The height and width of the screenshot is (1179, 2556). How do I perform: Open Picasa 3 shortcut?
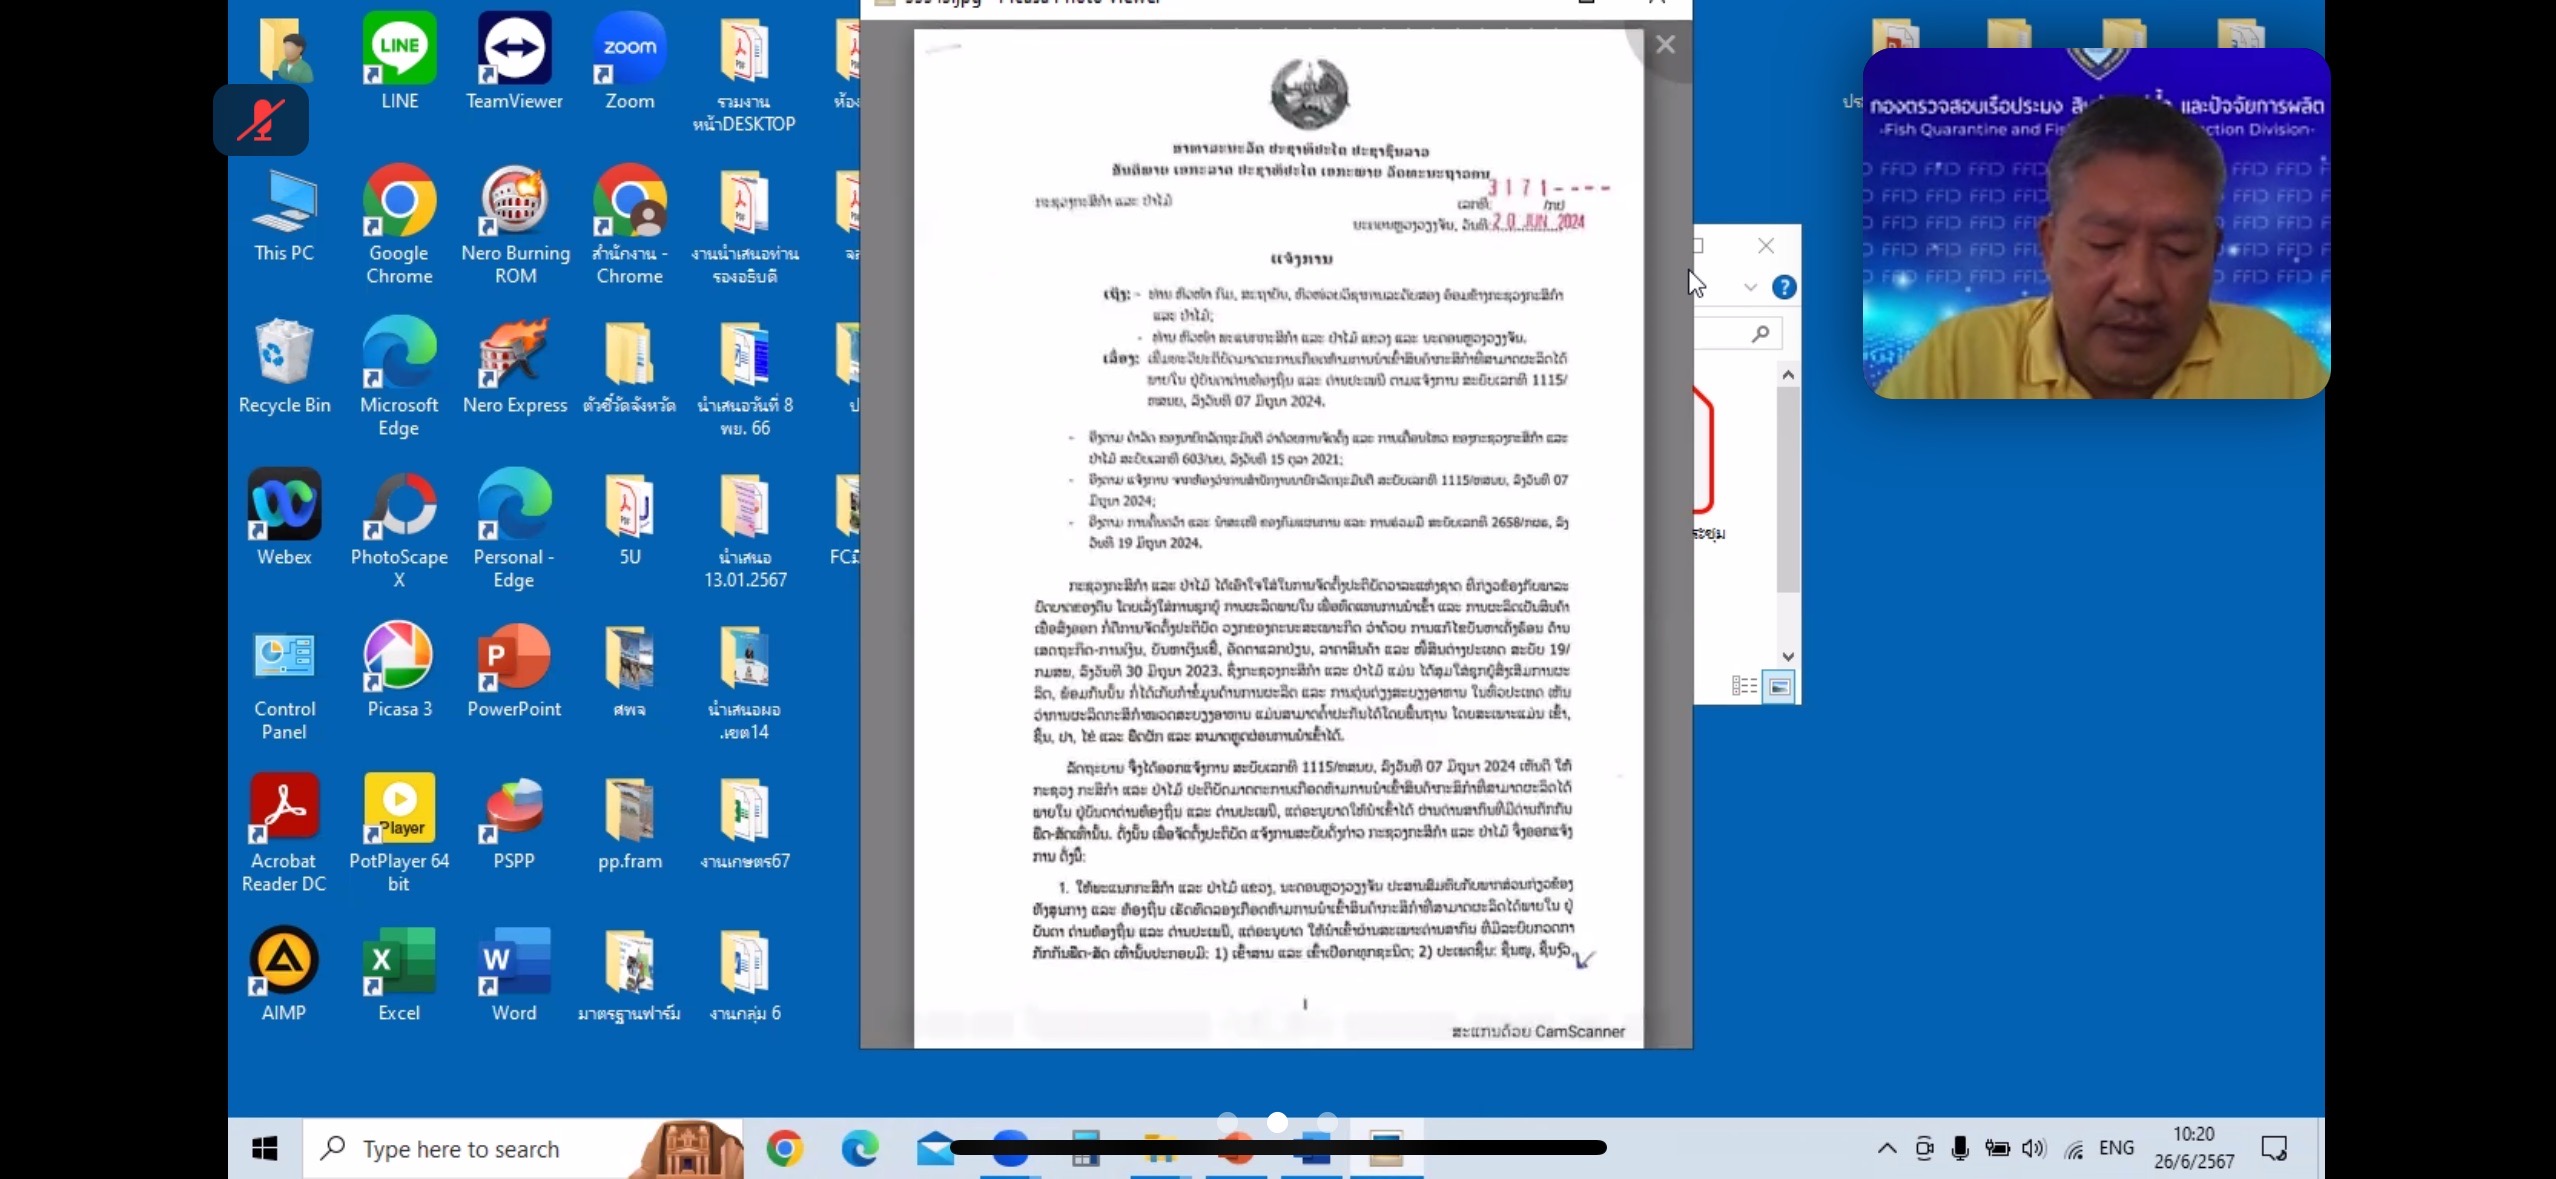tap(399, 656)
